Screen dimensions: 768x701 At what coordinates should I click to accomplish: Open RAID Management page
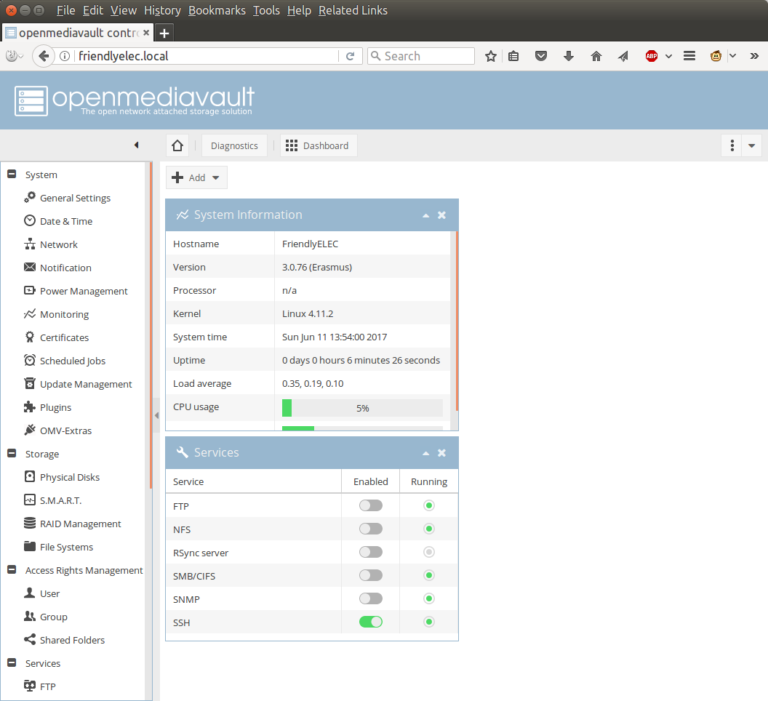pyautogui.click(x=80, y=524)
